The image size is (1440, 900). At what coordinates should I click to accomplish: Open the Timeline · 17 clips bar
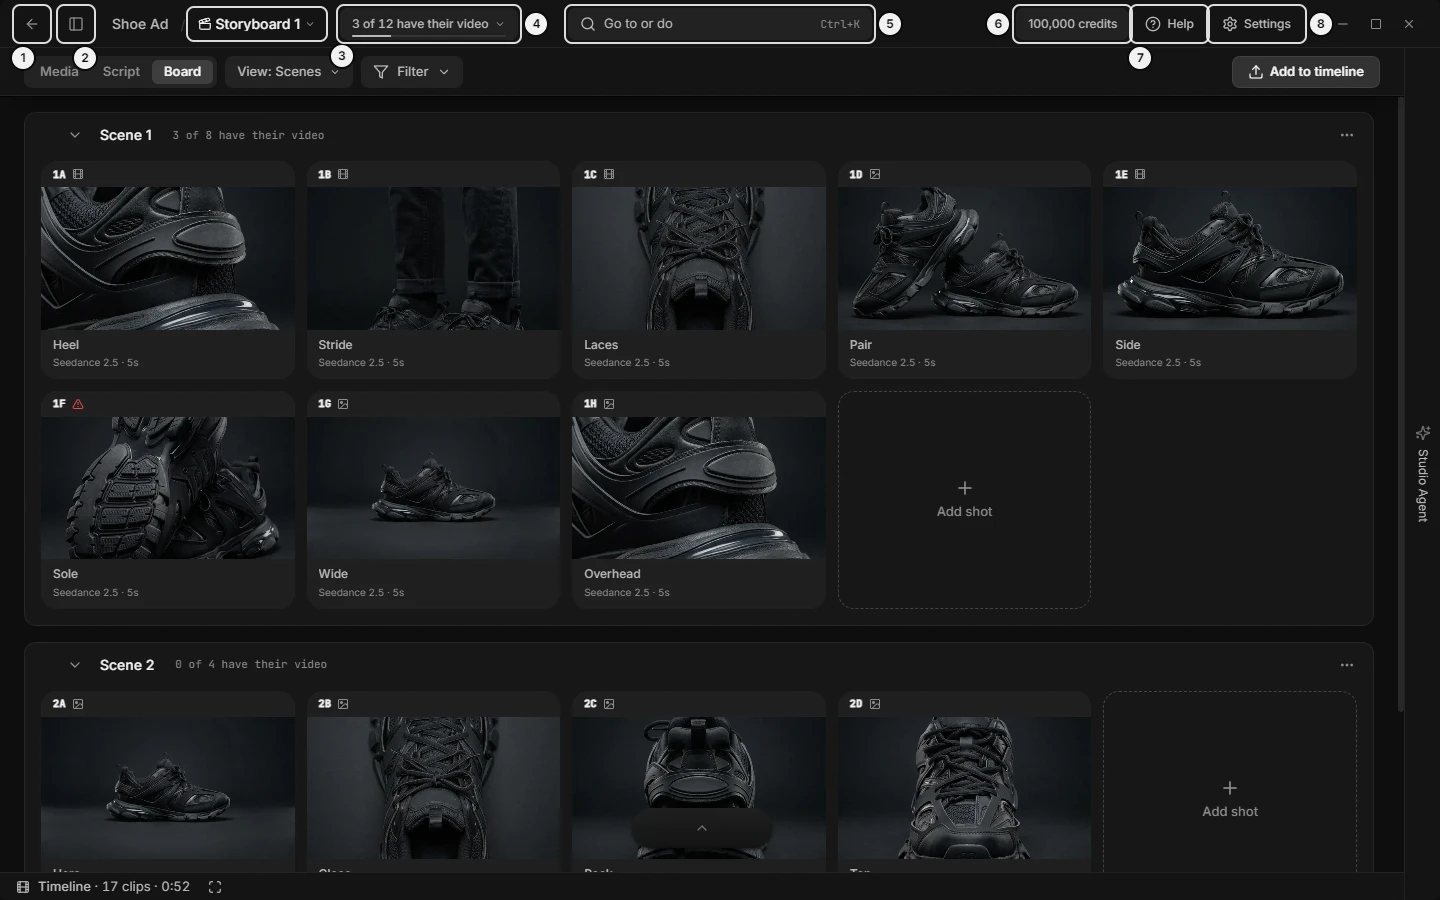click(x=103, y=887)
